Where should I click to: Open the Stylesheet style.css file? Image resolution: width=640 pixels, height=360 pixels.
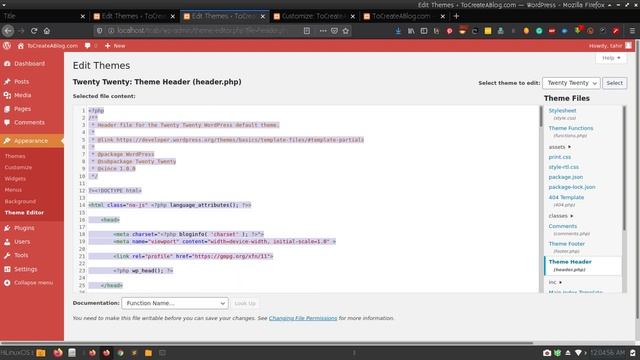click(562, 111)
